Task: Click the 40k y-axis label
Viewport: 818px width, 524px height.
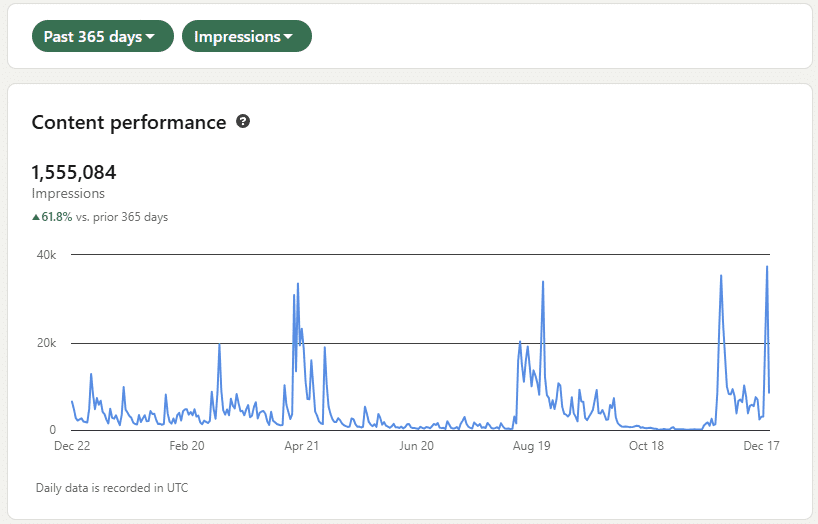Action: click(x=46, y=255)
